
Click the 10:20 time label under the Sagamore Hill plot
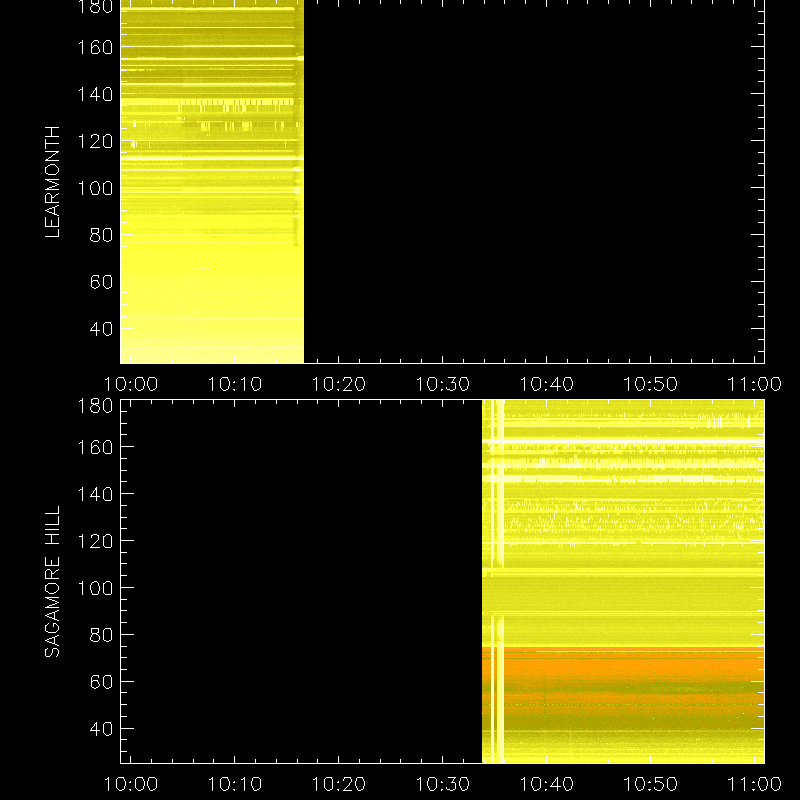(339, 784)
